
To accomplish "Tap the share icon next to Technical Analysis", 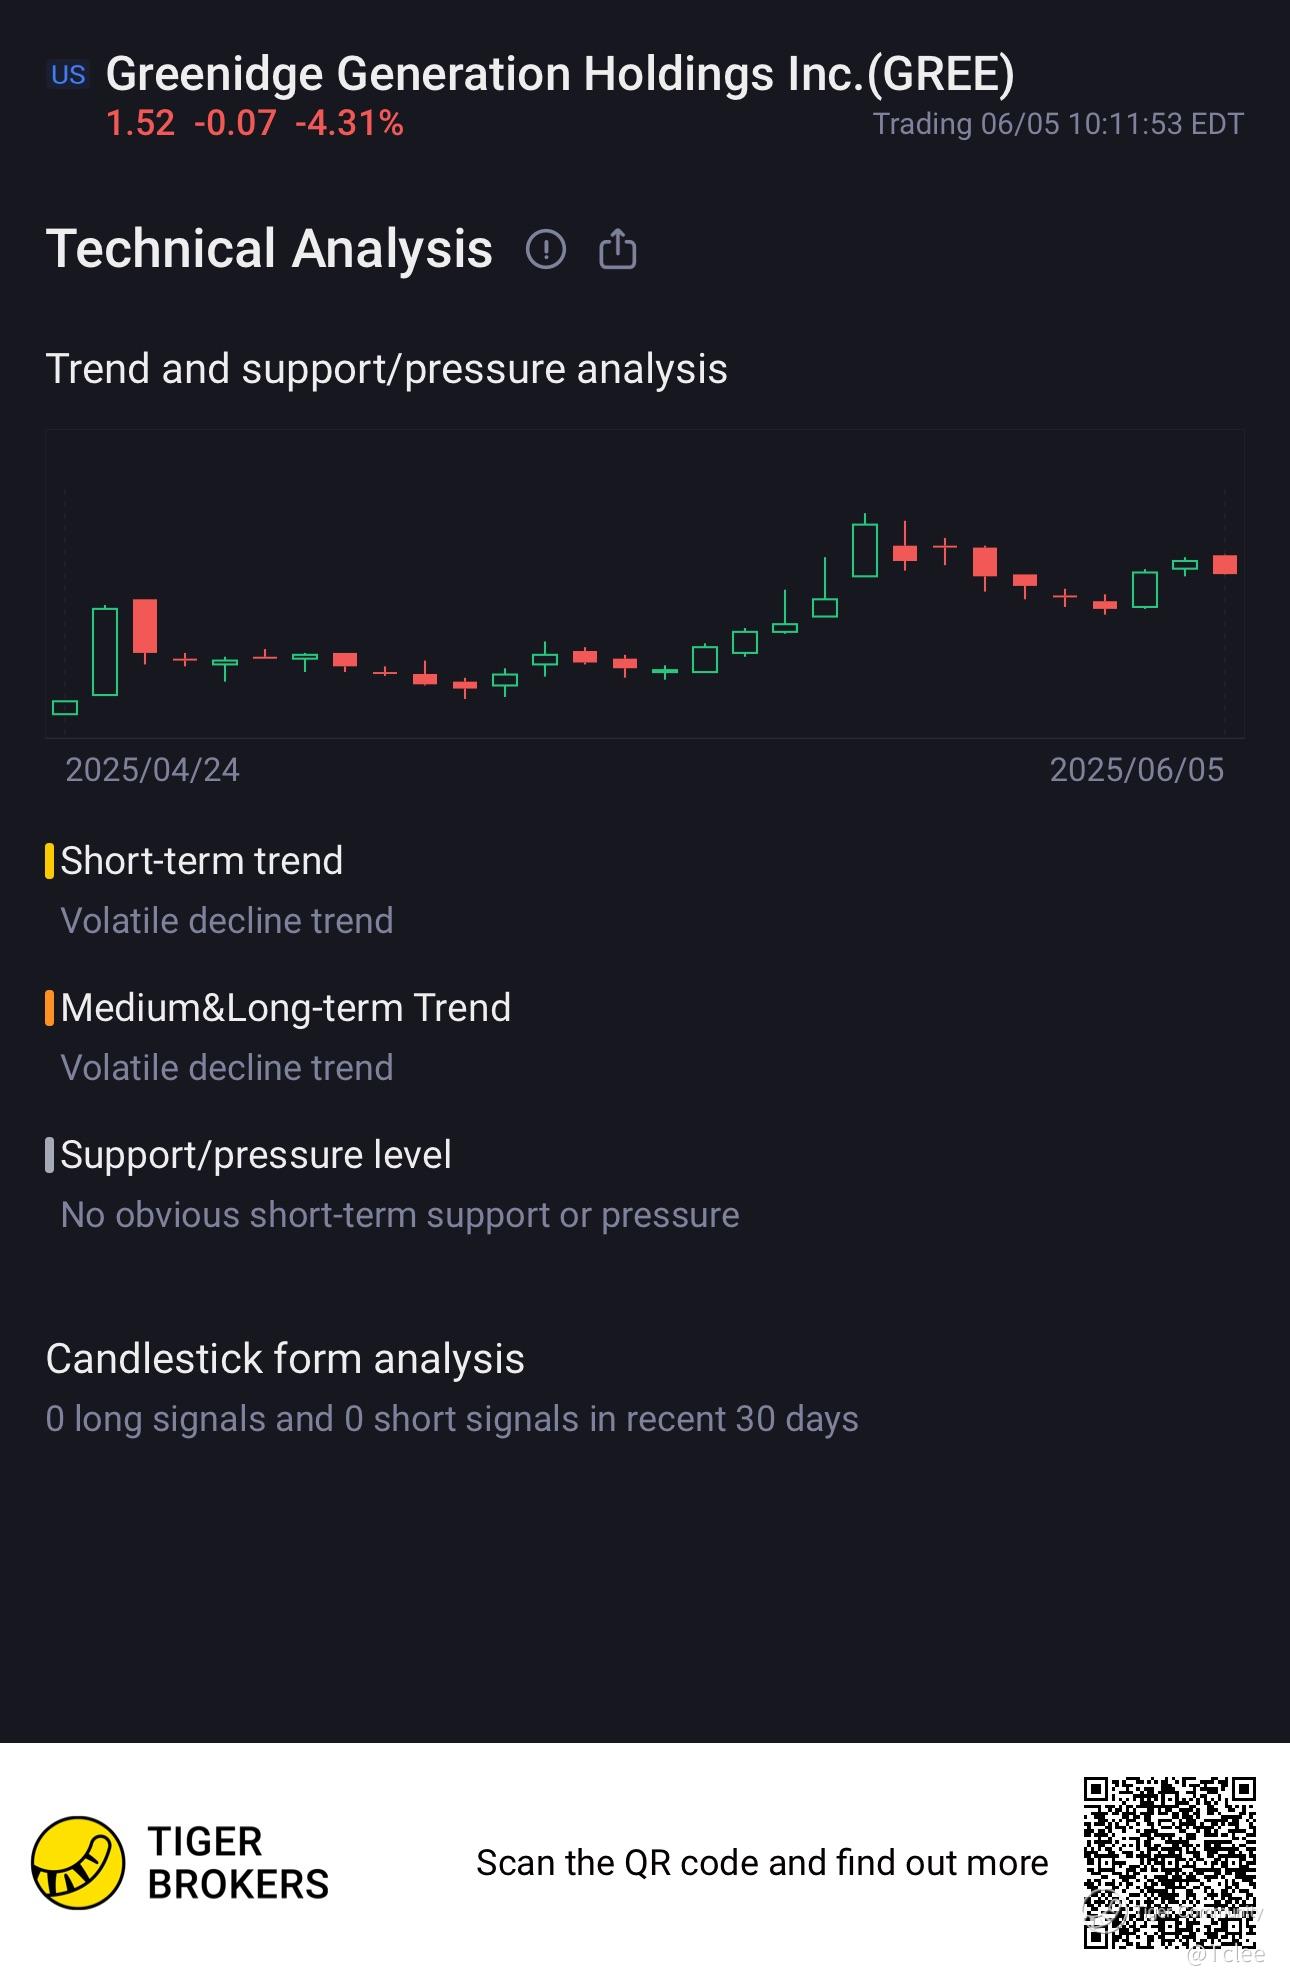I will [x=617, y=249].
